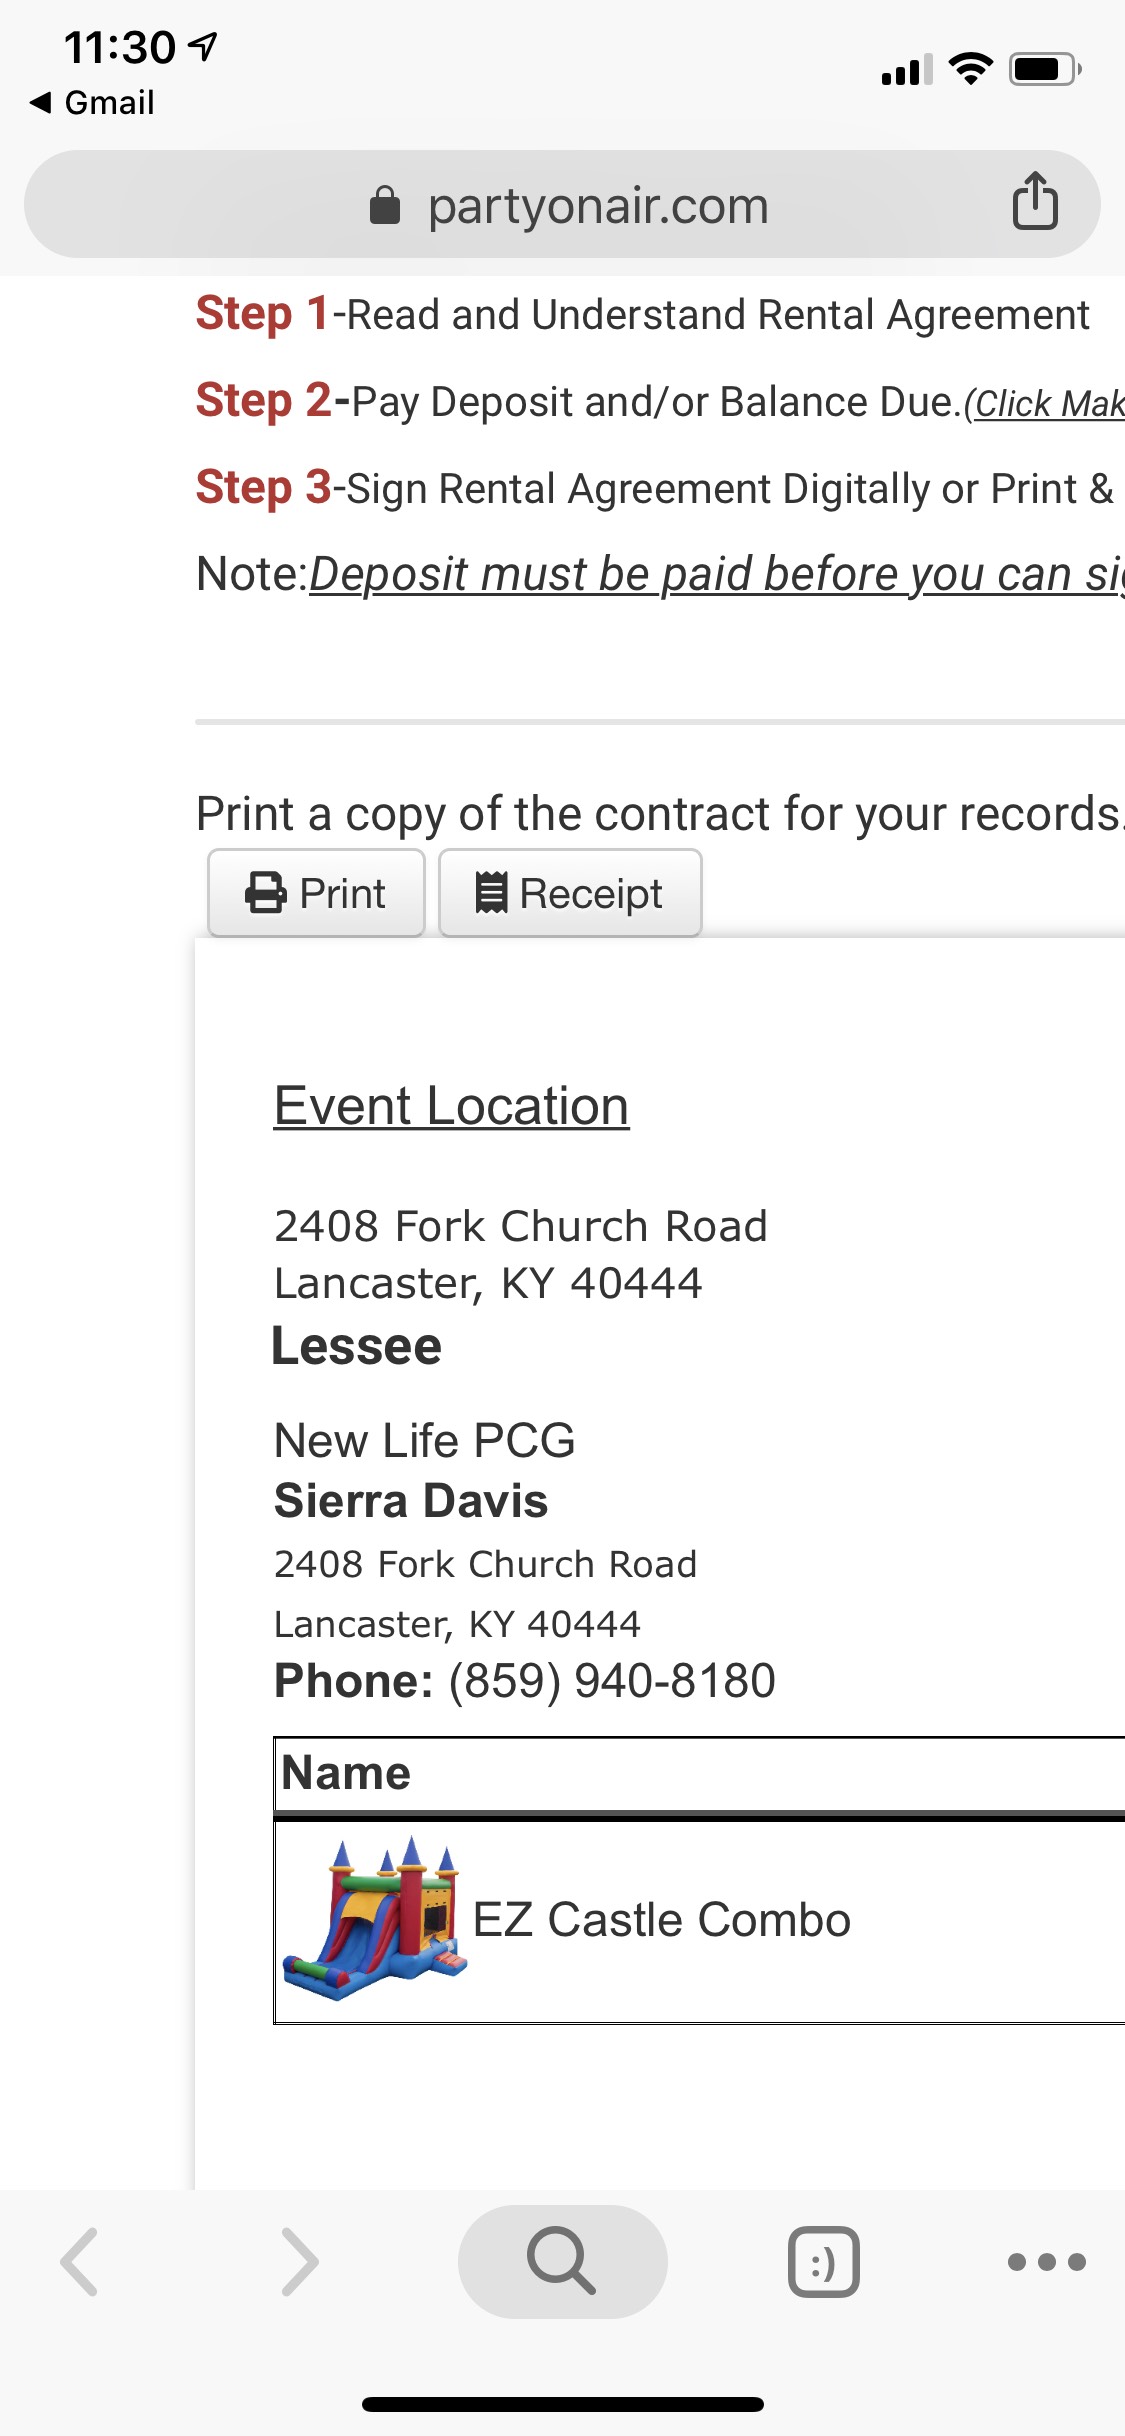Tap the Event Location heading

coord(451,1106)
